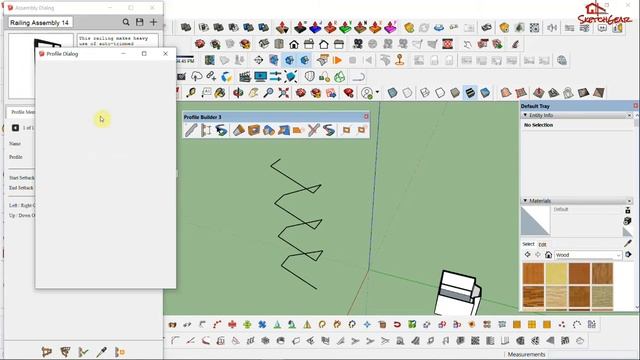Open the Profile Builder 3 assembly posts tool
This screenshot has width=640, height=360.
pos(206,130)
